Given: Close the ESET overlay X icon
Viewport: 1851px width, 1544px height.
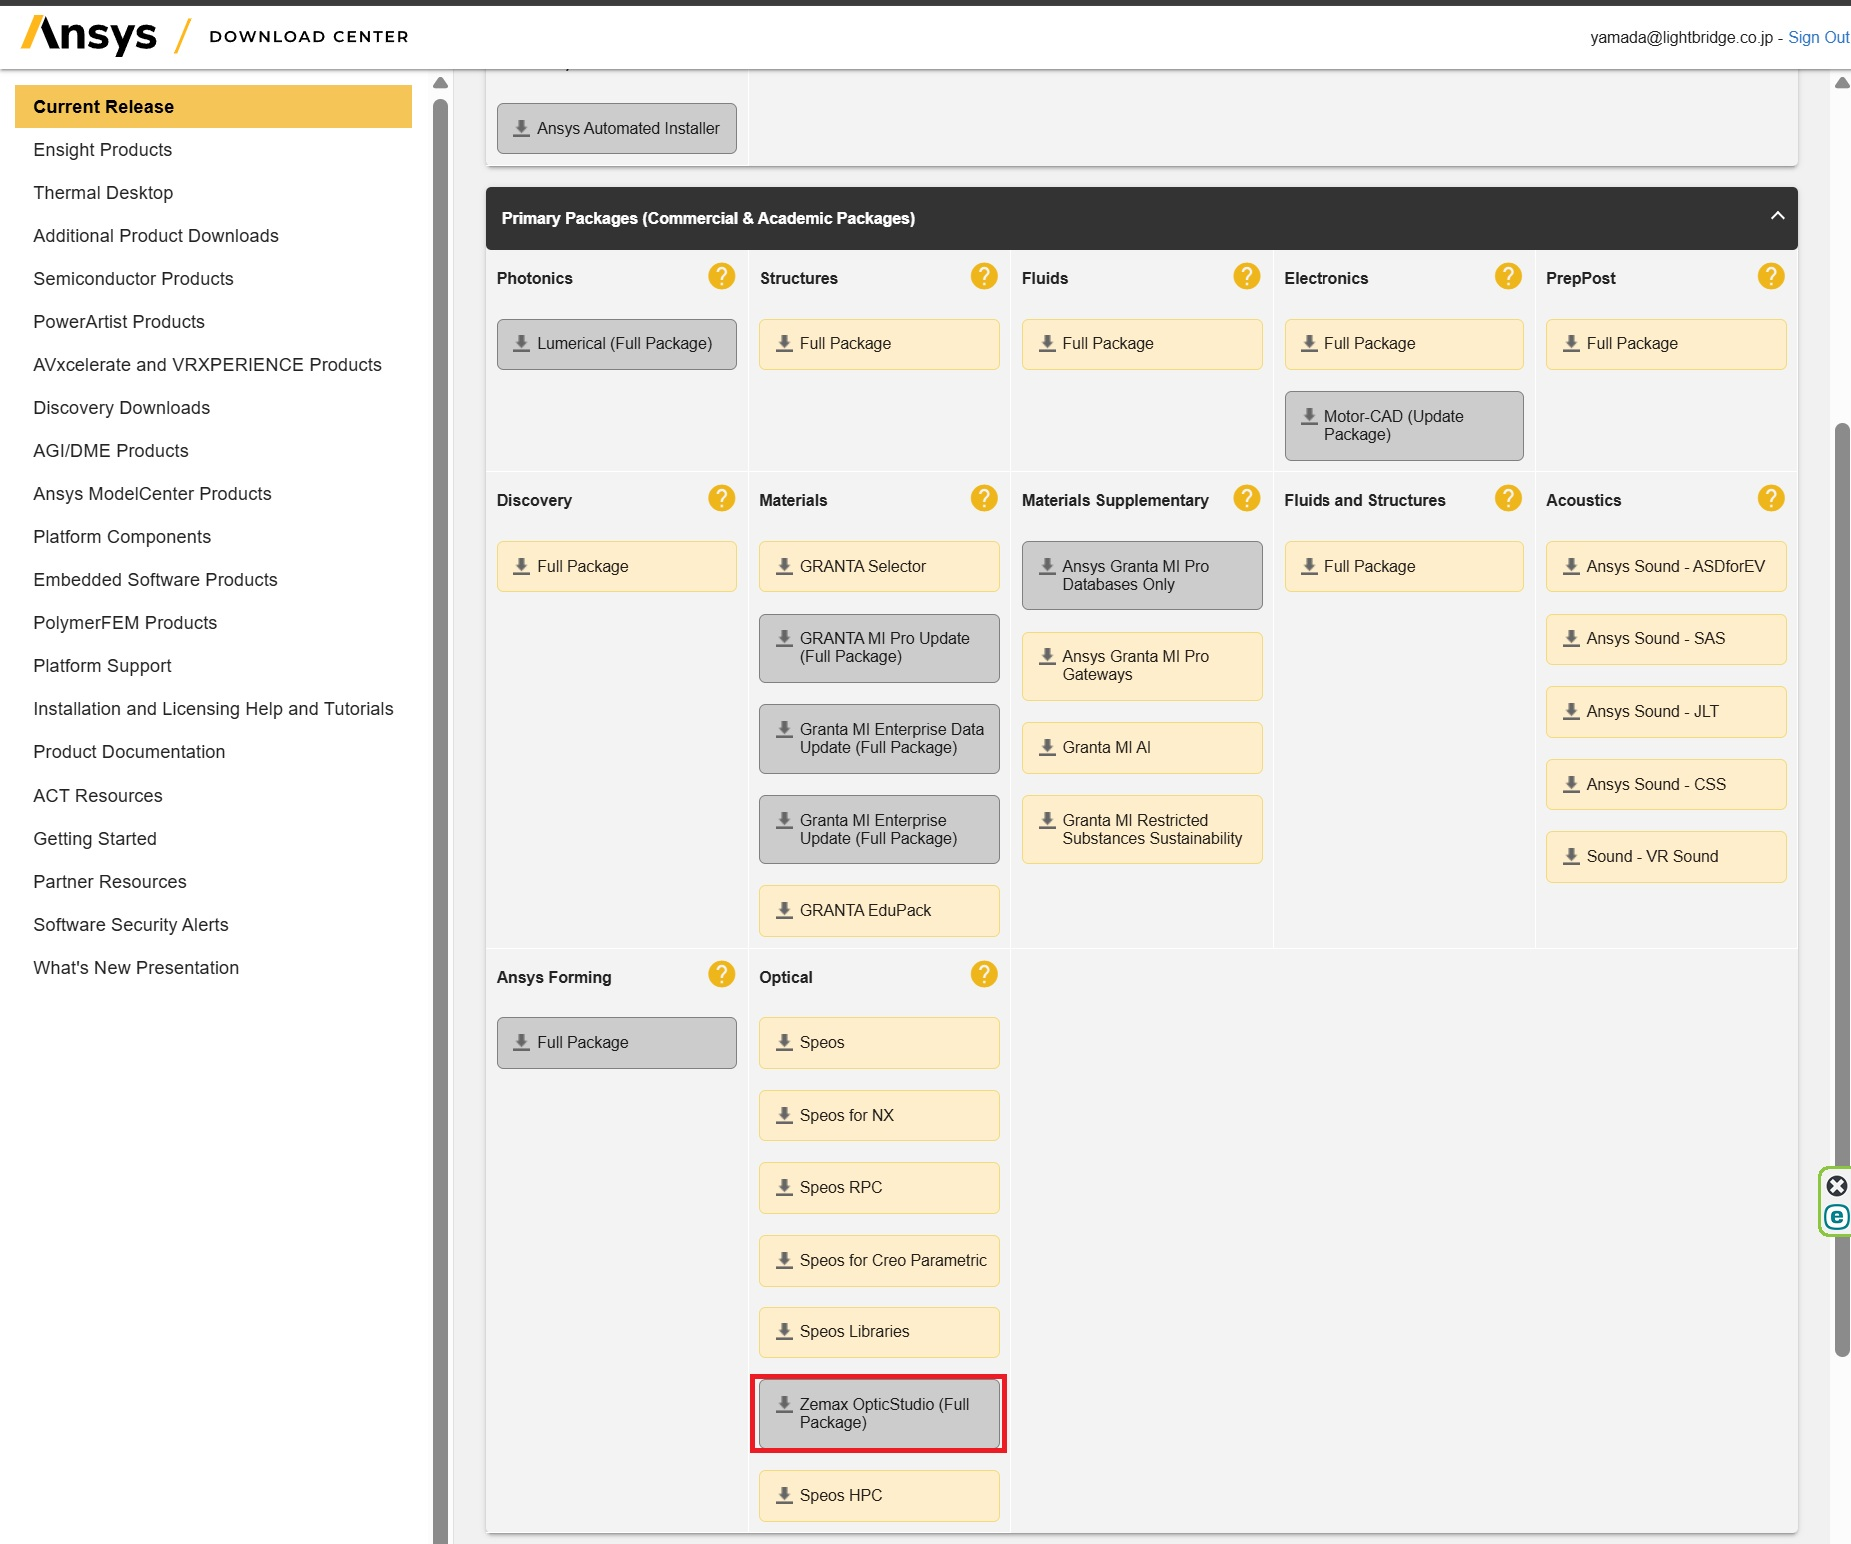Looking at the screenshot, I should tap(1837, 1186).
